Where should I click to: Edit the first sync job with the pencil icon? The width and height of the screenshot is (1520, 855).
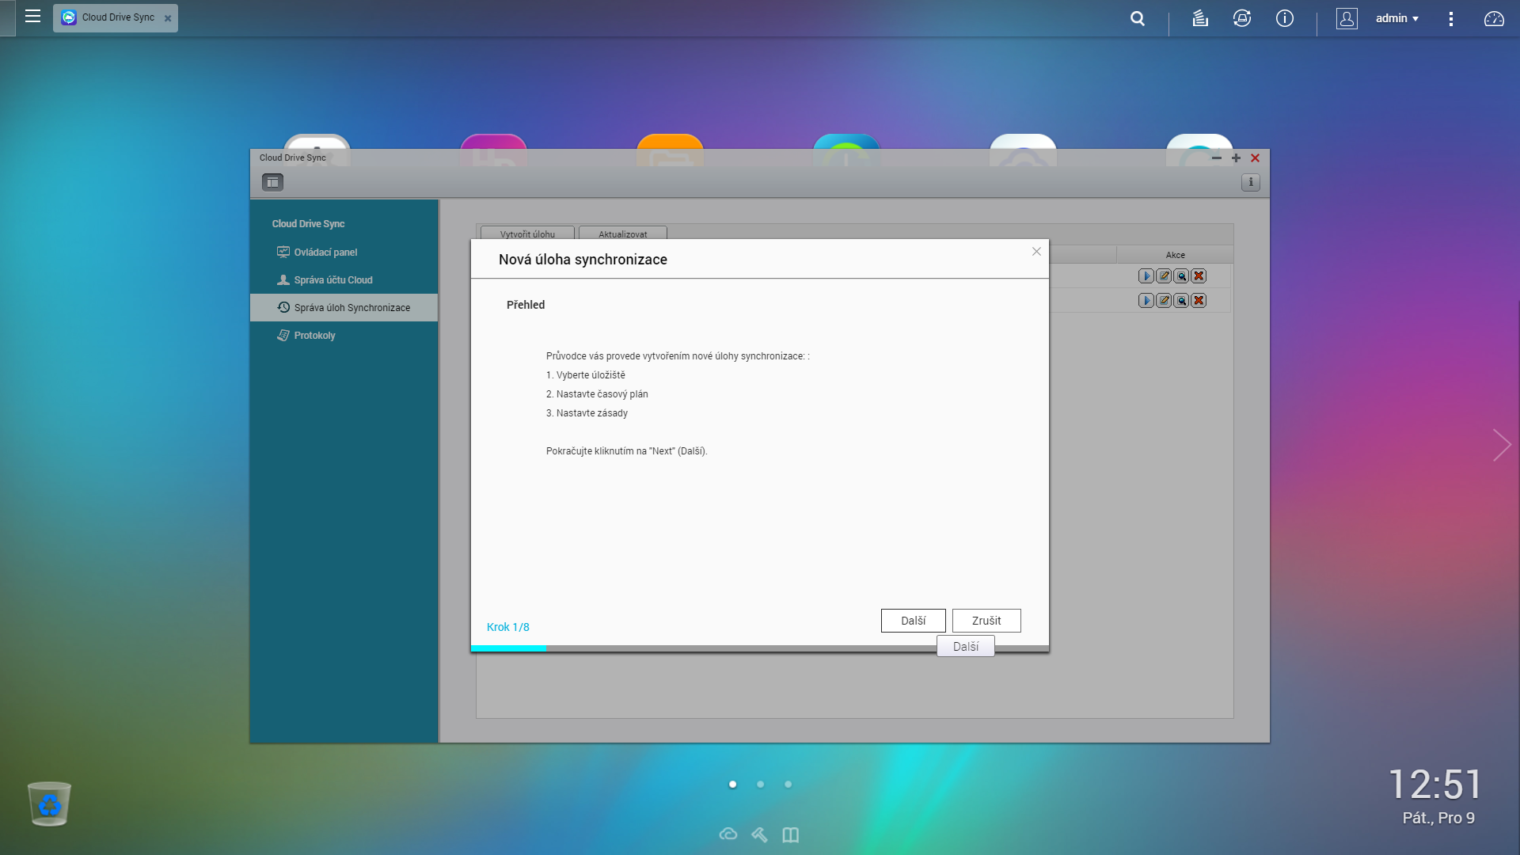coord(1164,276)
